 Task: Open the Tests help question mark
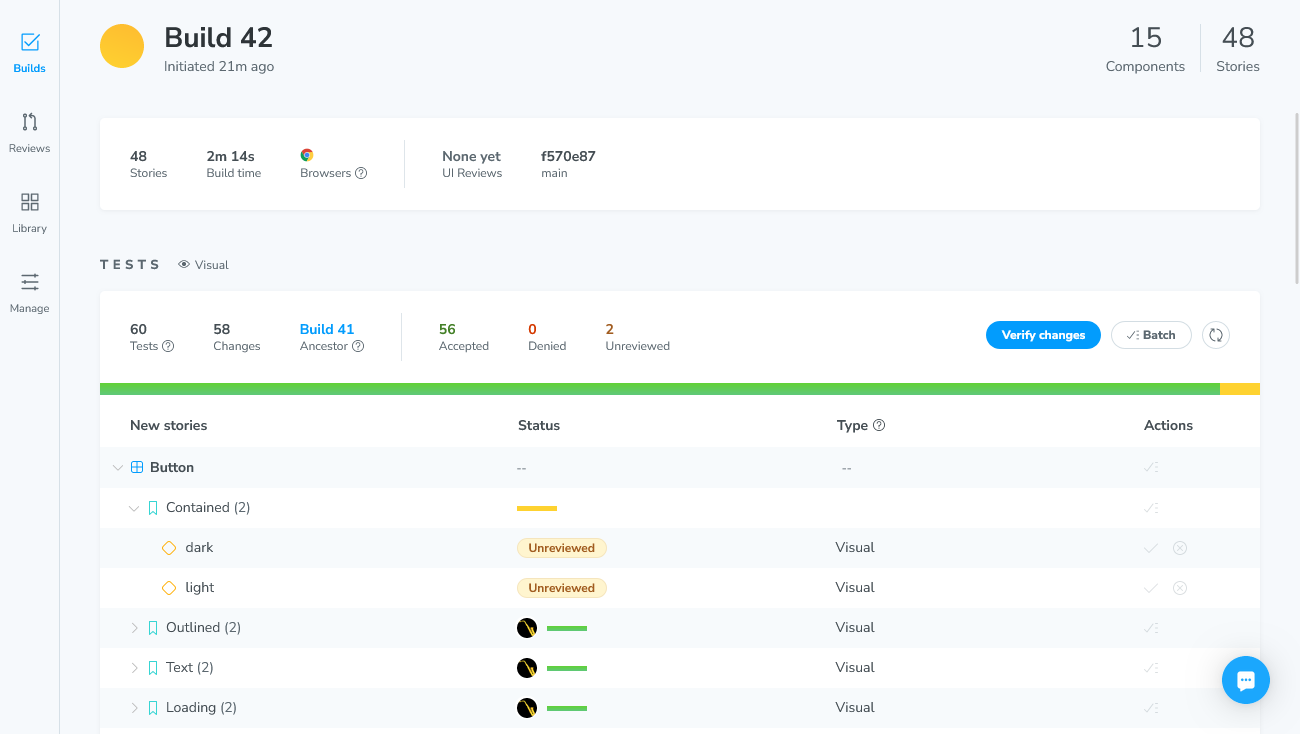tap(168, 346)
